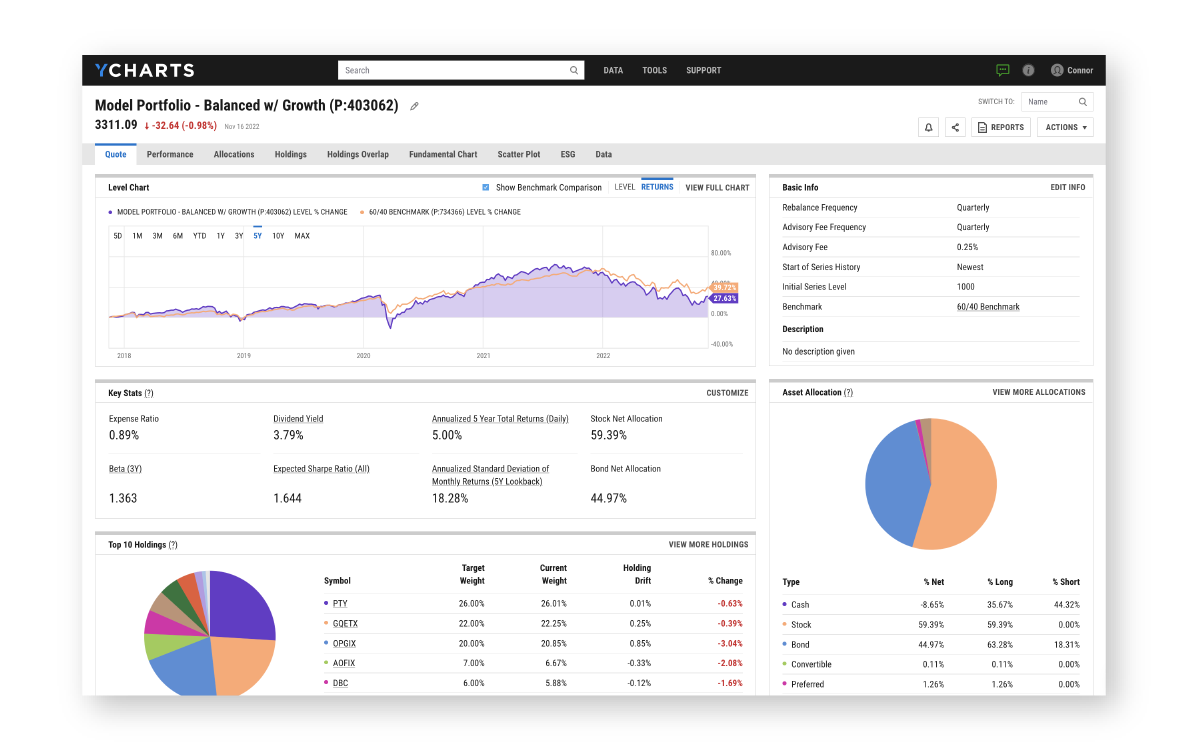Edit portfolio name with pencil icon
The image size is (1188, 751).
tap(414, 106)
